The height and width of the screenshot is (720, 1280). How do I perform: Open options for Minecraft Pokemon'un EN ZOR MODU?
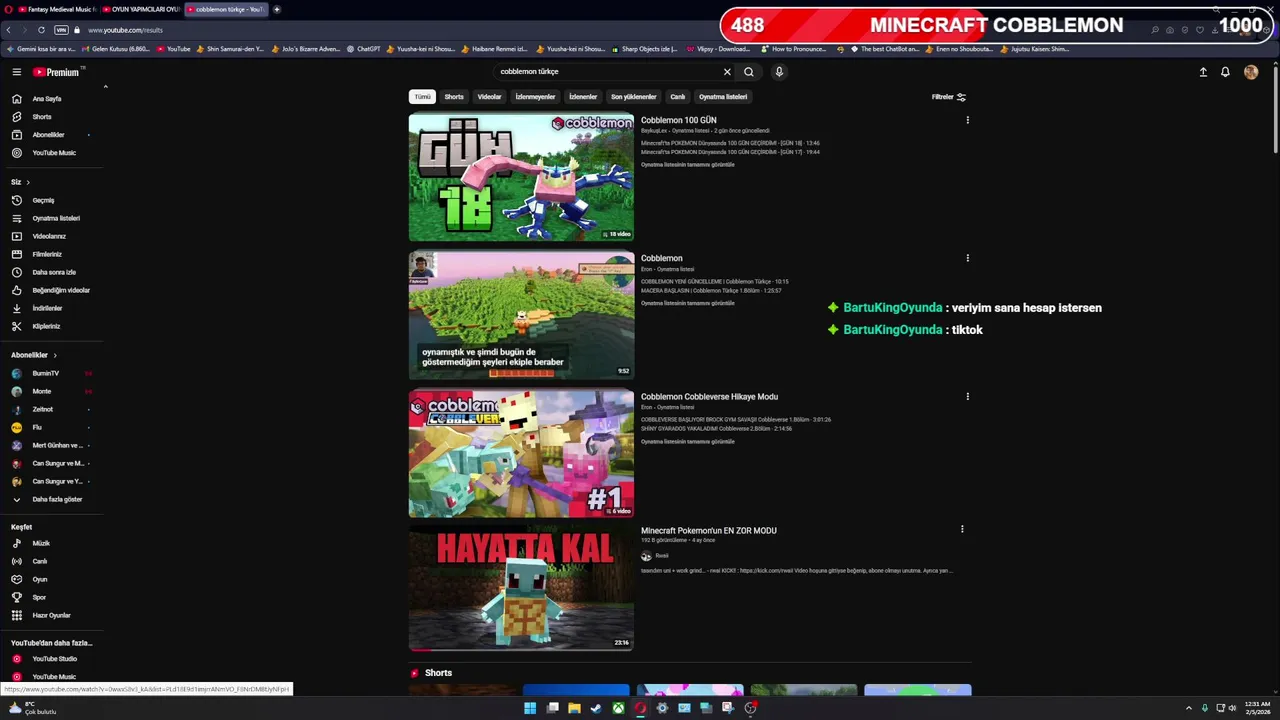tap(962, 529)
